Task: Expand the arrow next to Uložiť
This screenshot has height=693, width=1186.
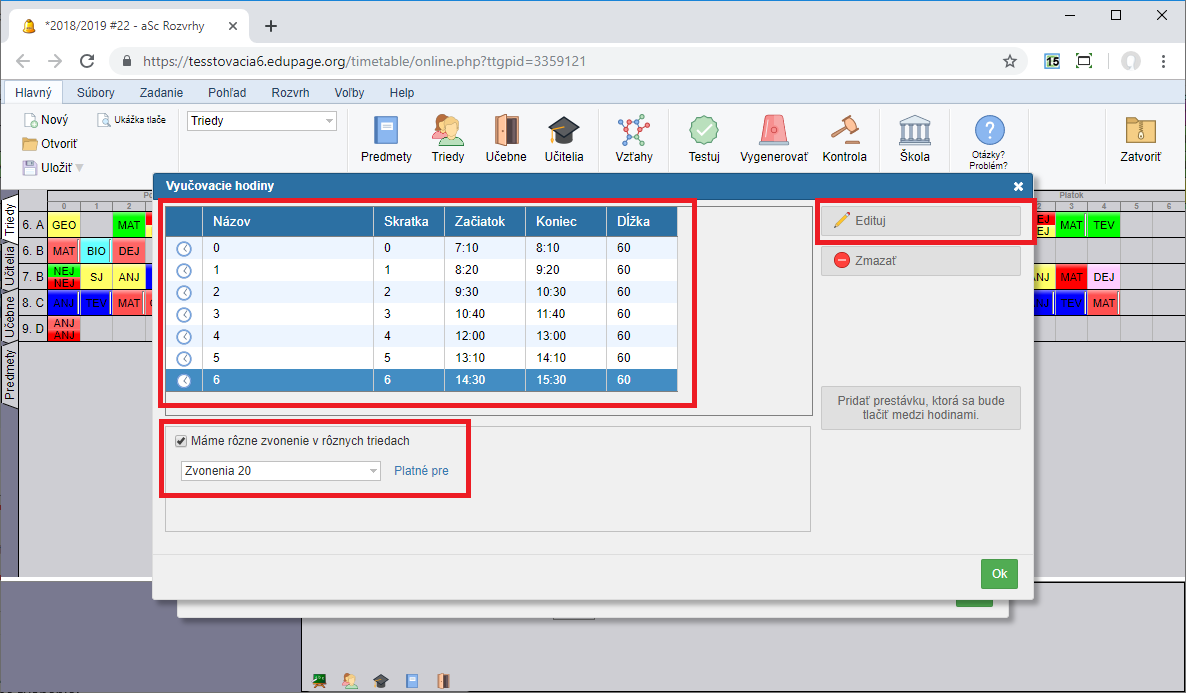Action: [79, 168]
